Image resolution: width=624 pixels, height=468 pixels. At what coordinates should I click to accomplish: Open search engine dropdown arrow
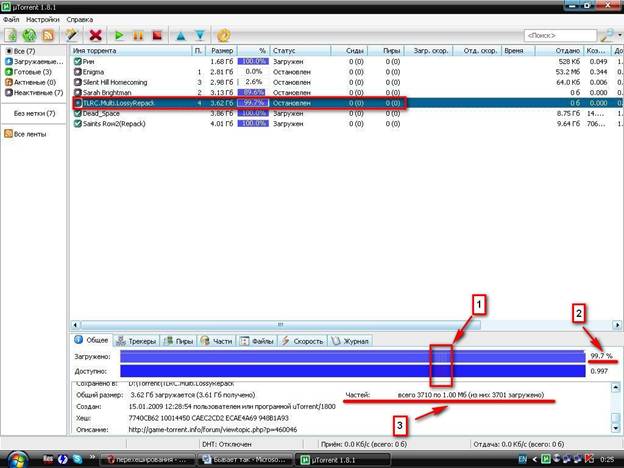[619, 36]
